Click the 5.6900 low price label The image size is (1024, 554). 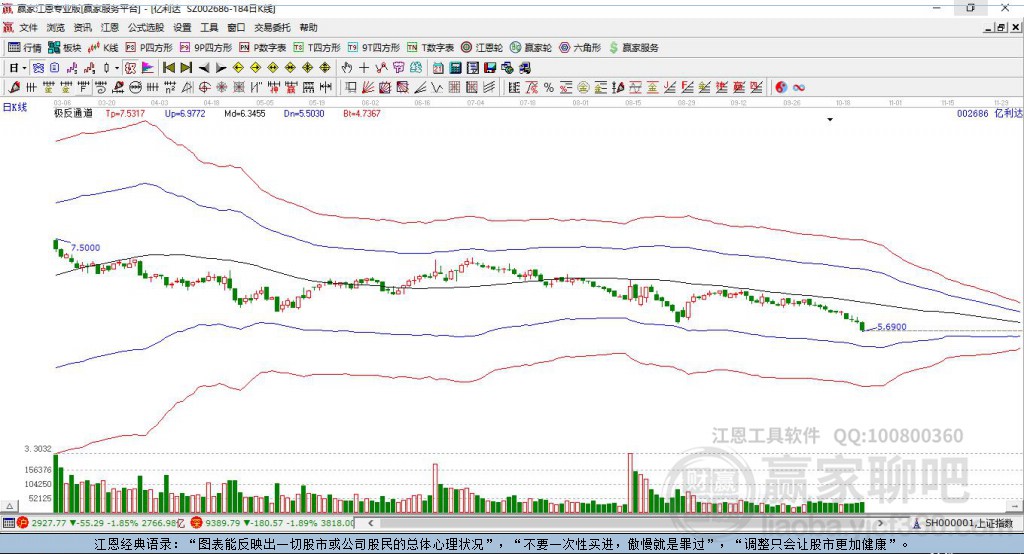(x=891, y=327)
